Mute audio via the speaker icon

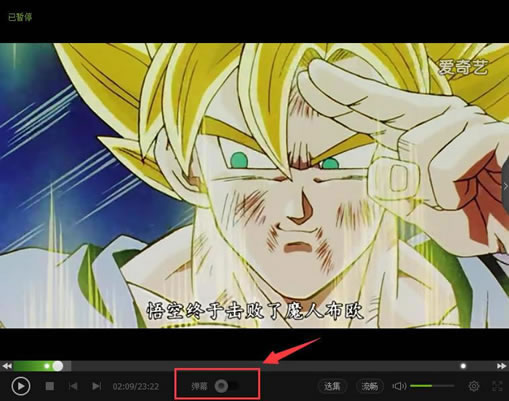399,386
